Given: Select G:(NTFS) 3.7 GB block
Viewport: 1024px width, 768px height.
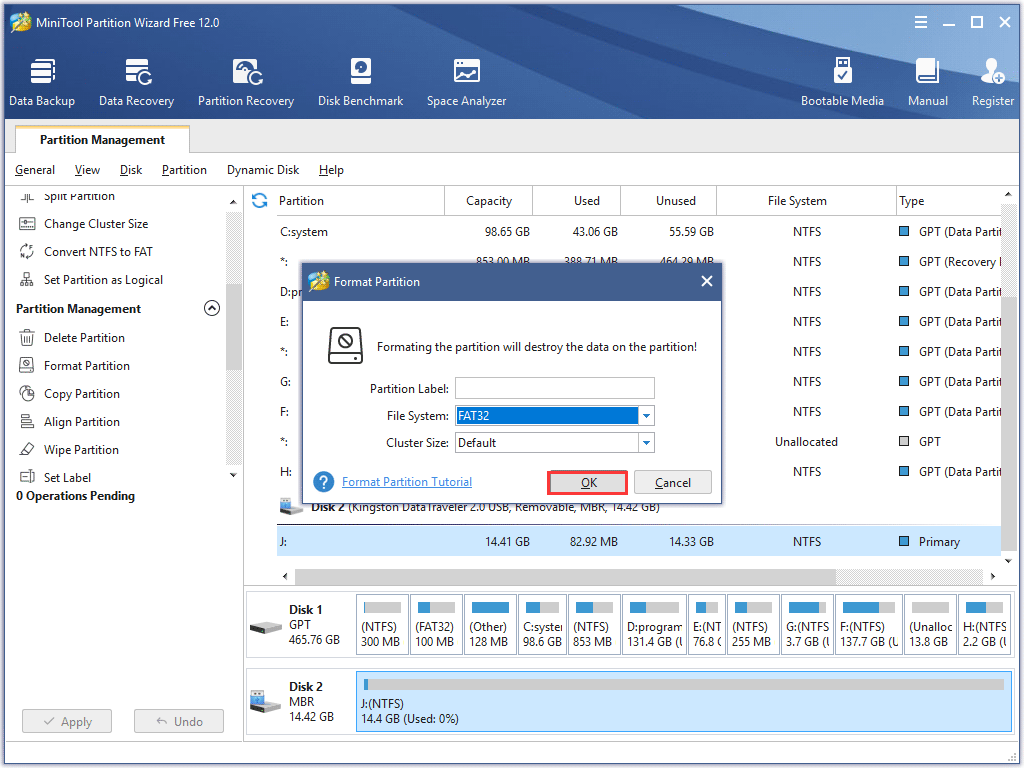Looking at the screenshot, I should 807,626.
